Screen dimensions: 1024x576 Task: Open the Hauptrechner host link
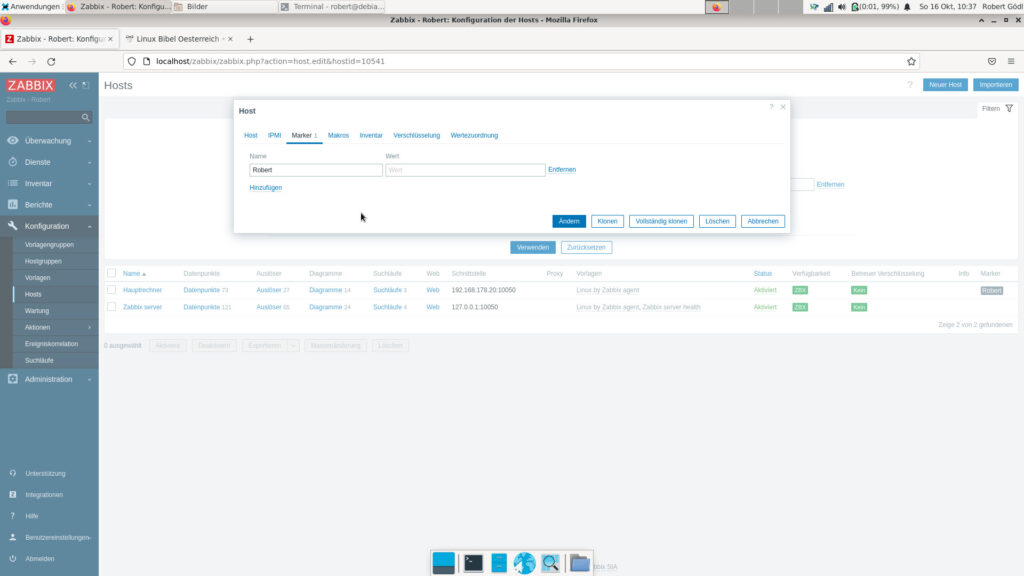coord(142,290)
